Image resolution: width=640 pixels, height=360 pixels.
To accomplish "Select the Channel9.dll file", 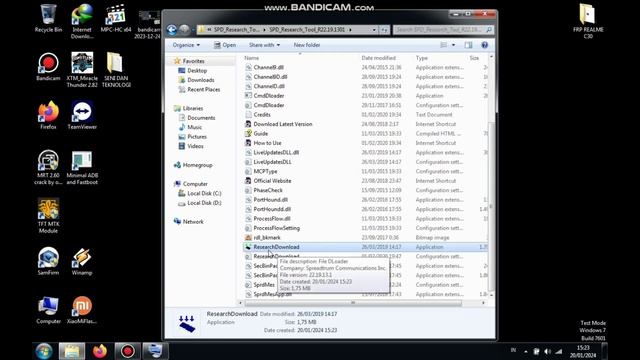I will 269,67.
